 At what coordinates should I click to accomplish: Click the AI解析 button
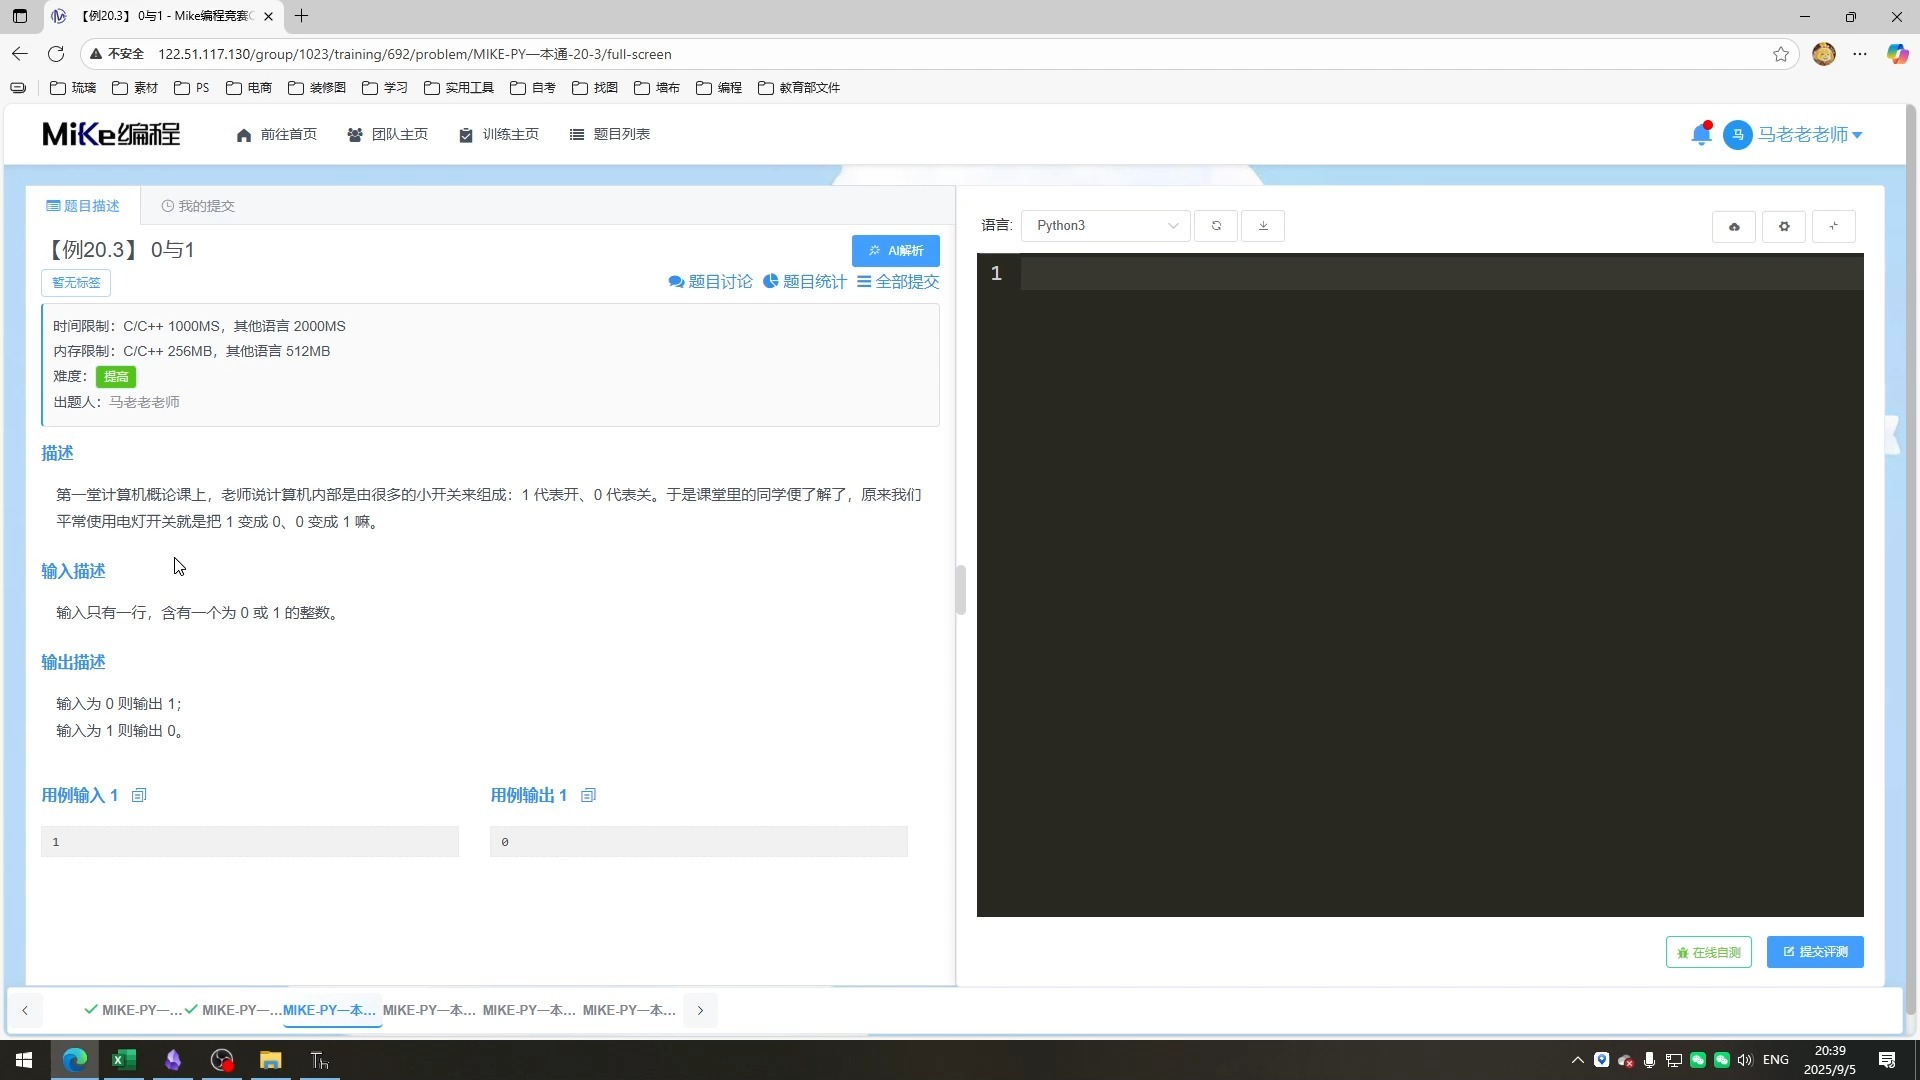click(x=895, y=251)
